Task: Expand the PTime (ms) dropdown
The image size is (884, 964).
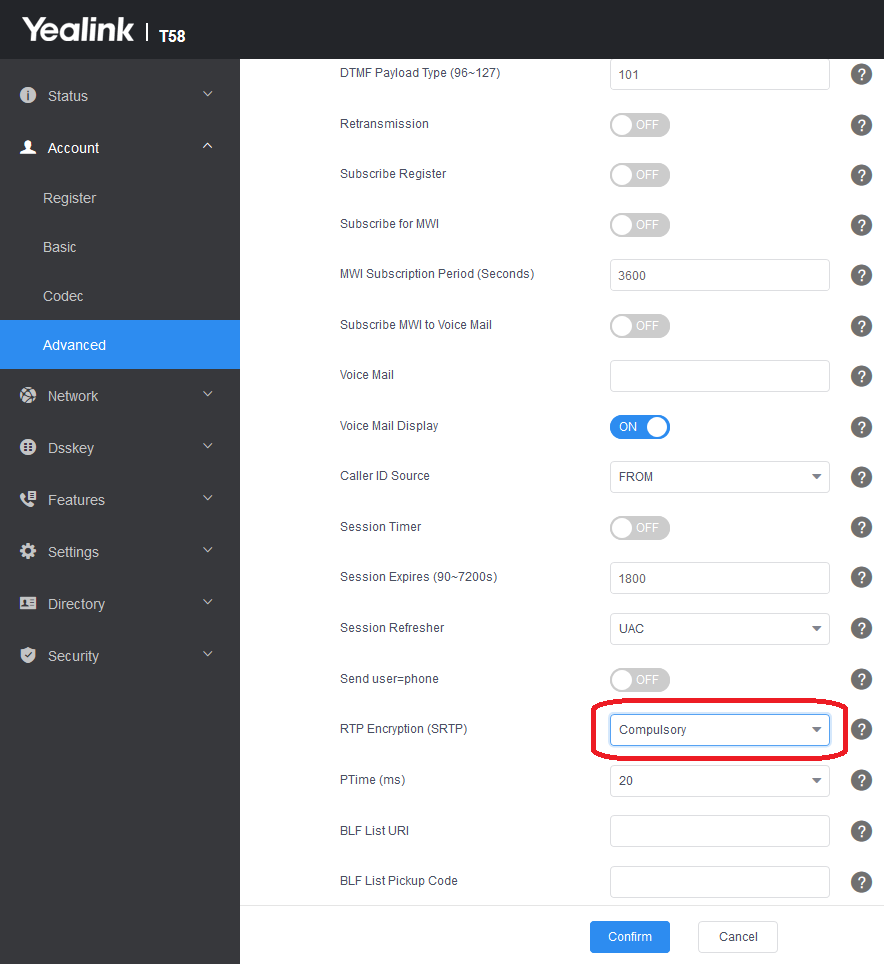Action: coord(719,781)
